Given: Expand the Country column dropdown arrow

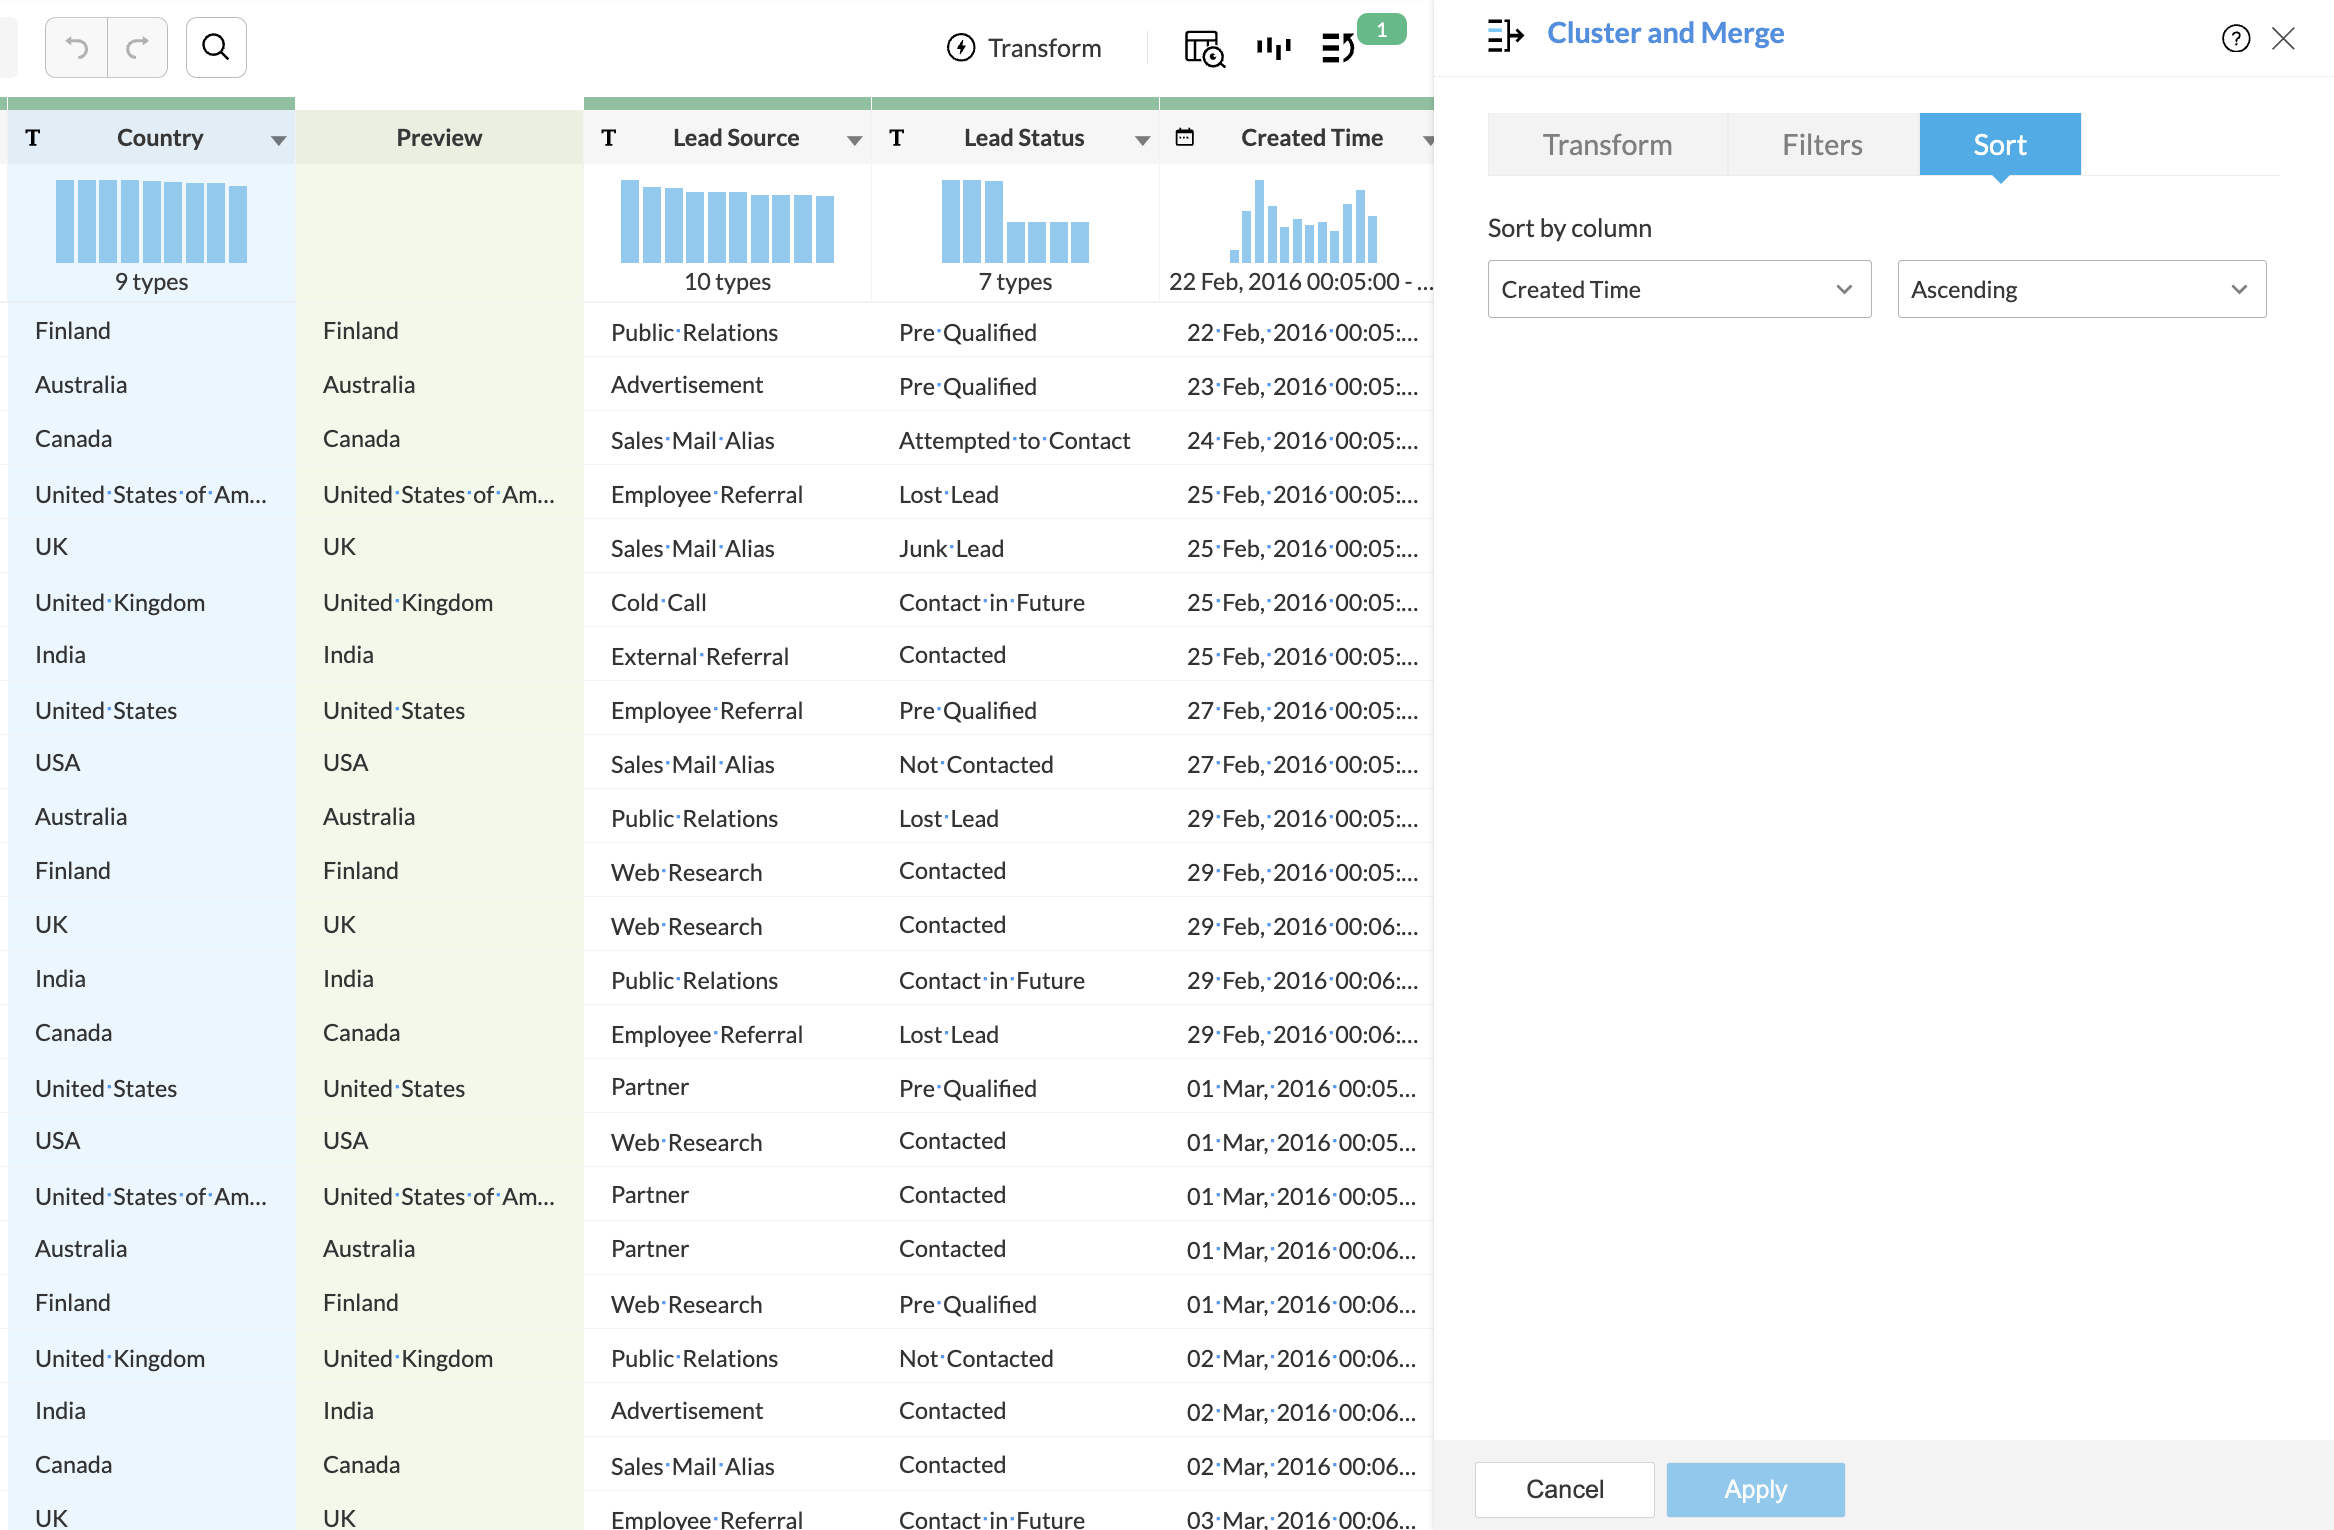Looking at the screenshot, I should point(278,141).
